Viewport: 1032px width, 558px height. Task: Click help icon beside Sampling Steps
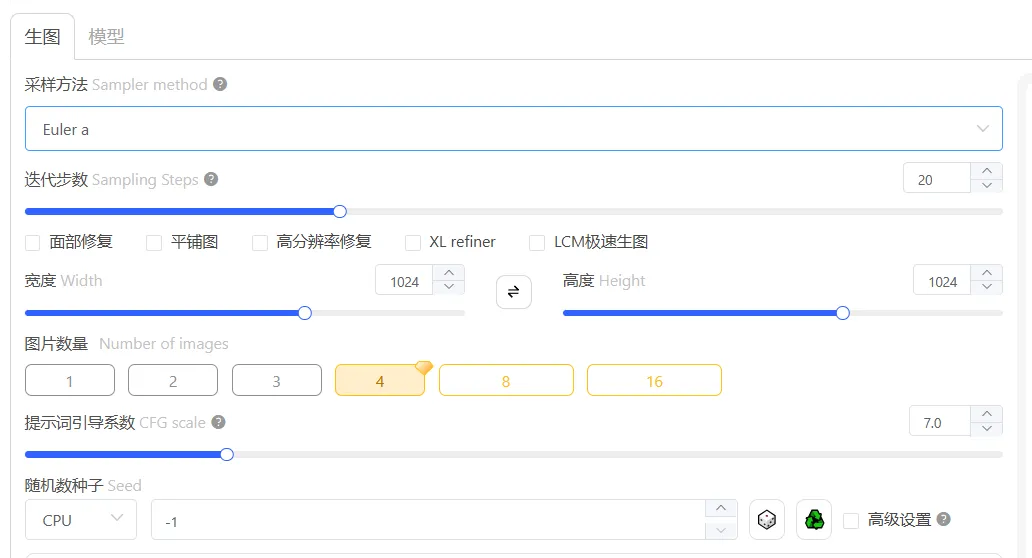point(211,179)
